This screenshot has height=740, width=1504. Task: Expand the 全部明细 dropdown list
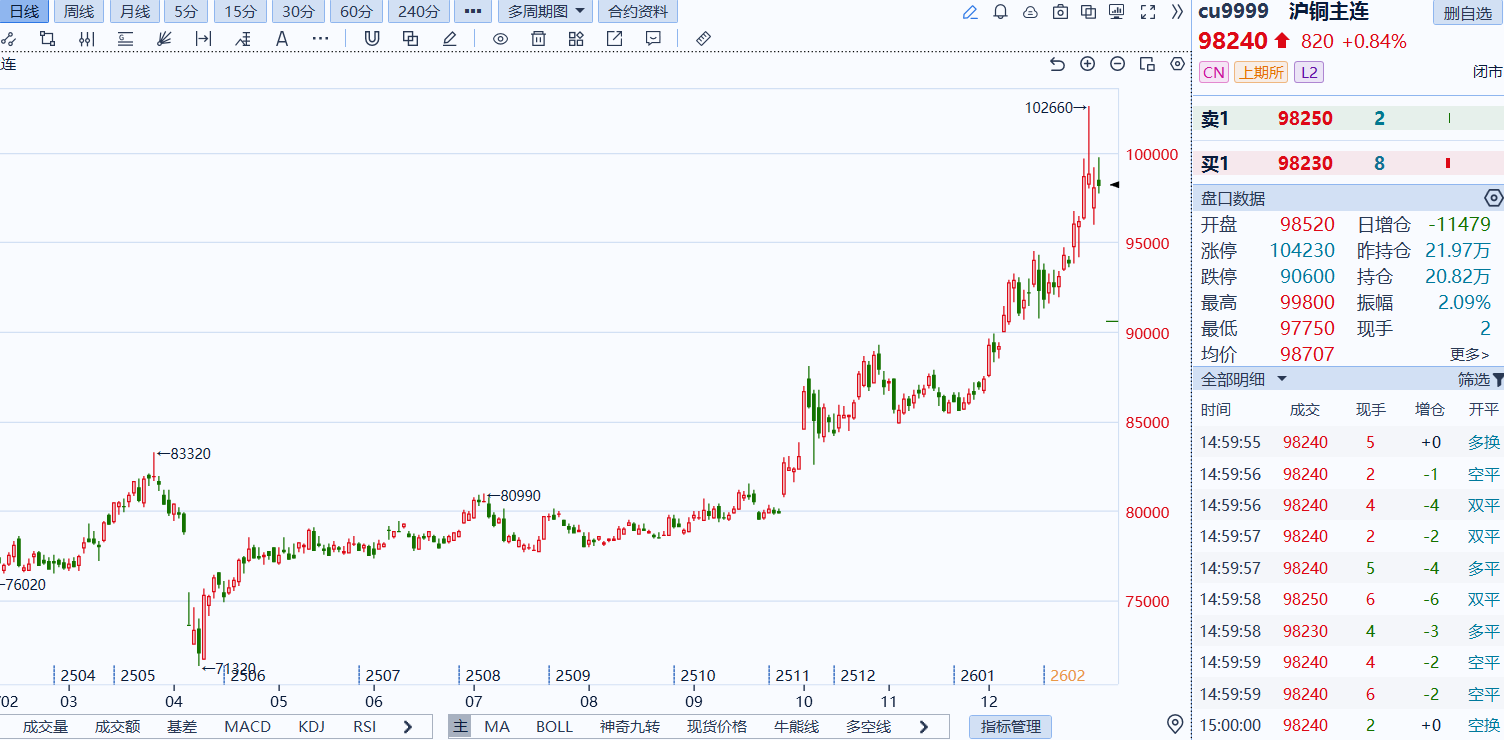point(1244,380)
